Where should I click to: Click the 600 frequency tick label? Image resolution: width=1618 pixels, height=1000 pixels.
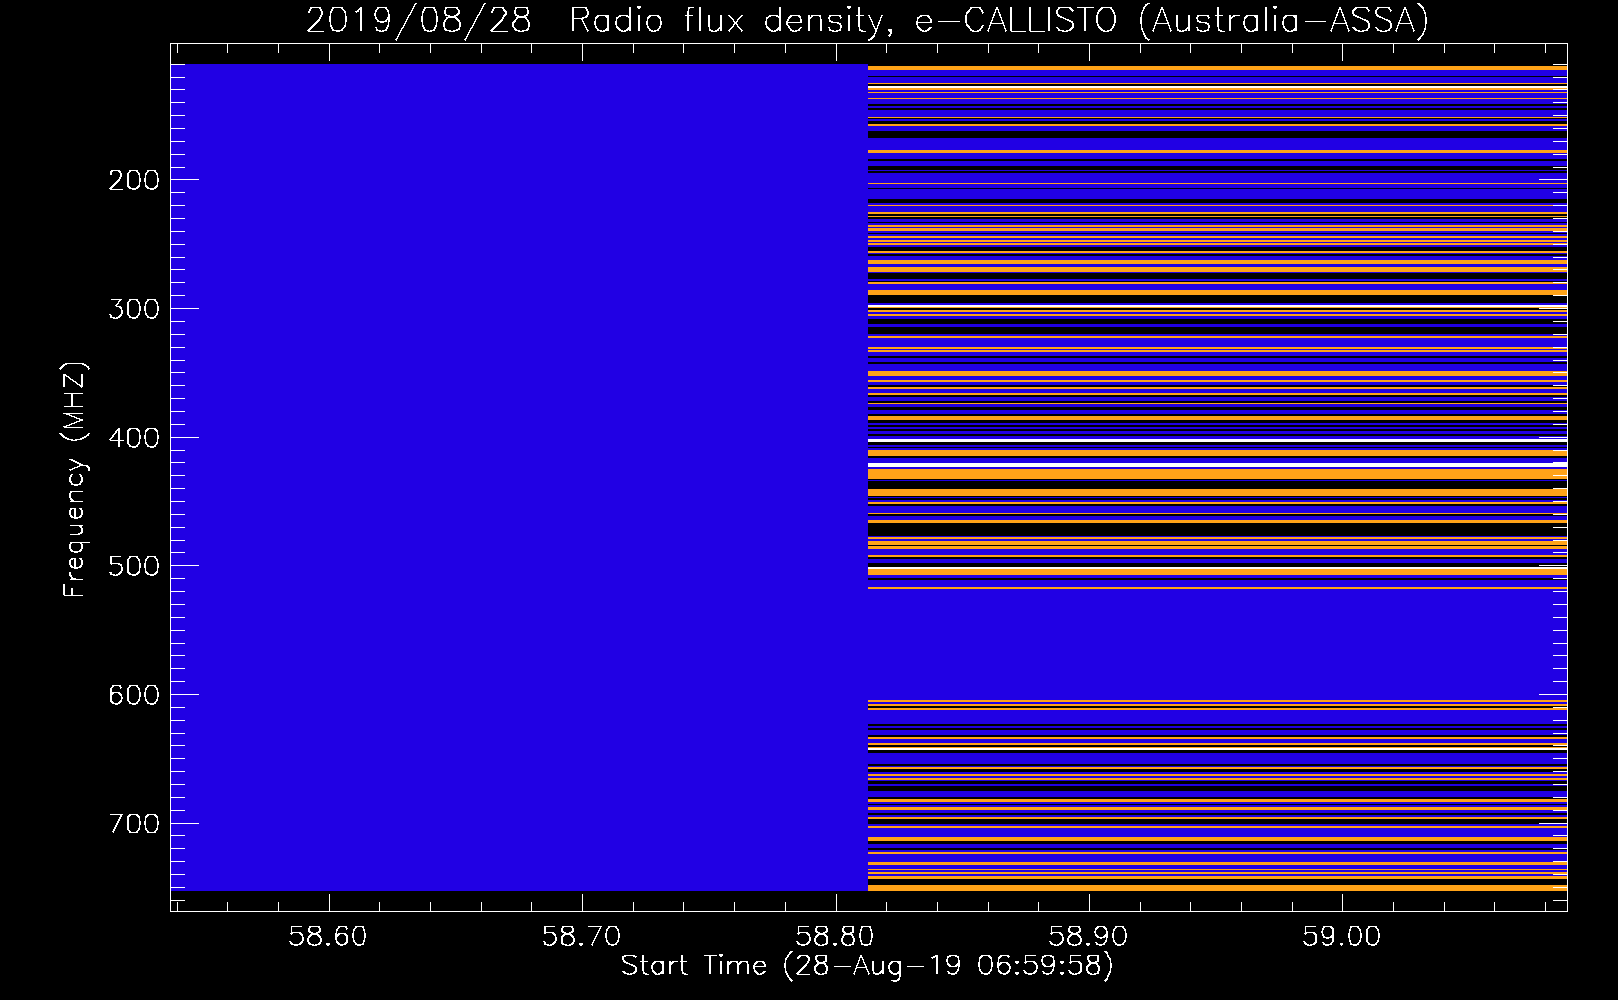[134, 695]
